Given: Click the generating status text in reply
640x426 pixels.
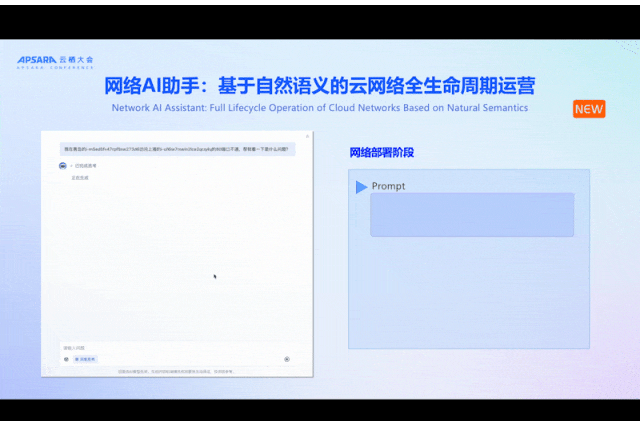Looking at the screenshot, I should pyautogui.click(x=80, y=178).
